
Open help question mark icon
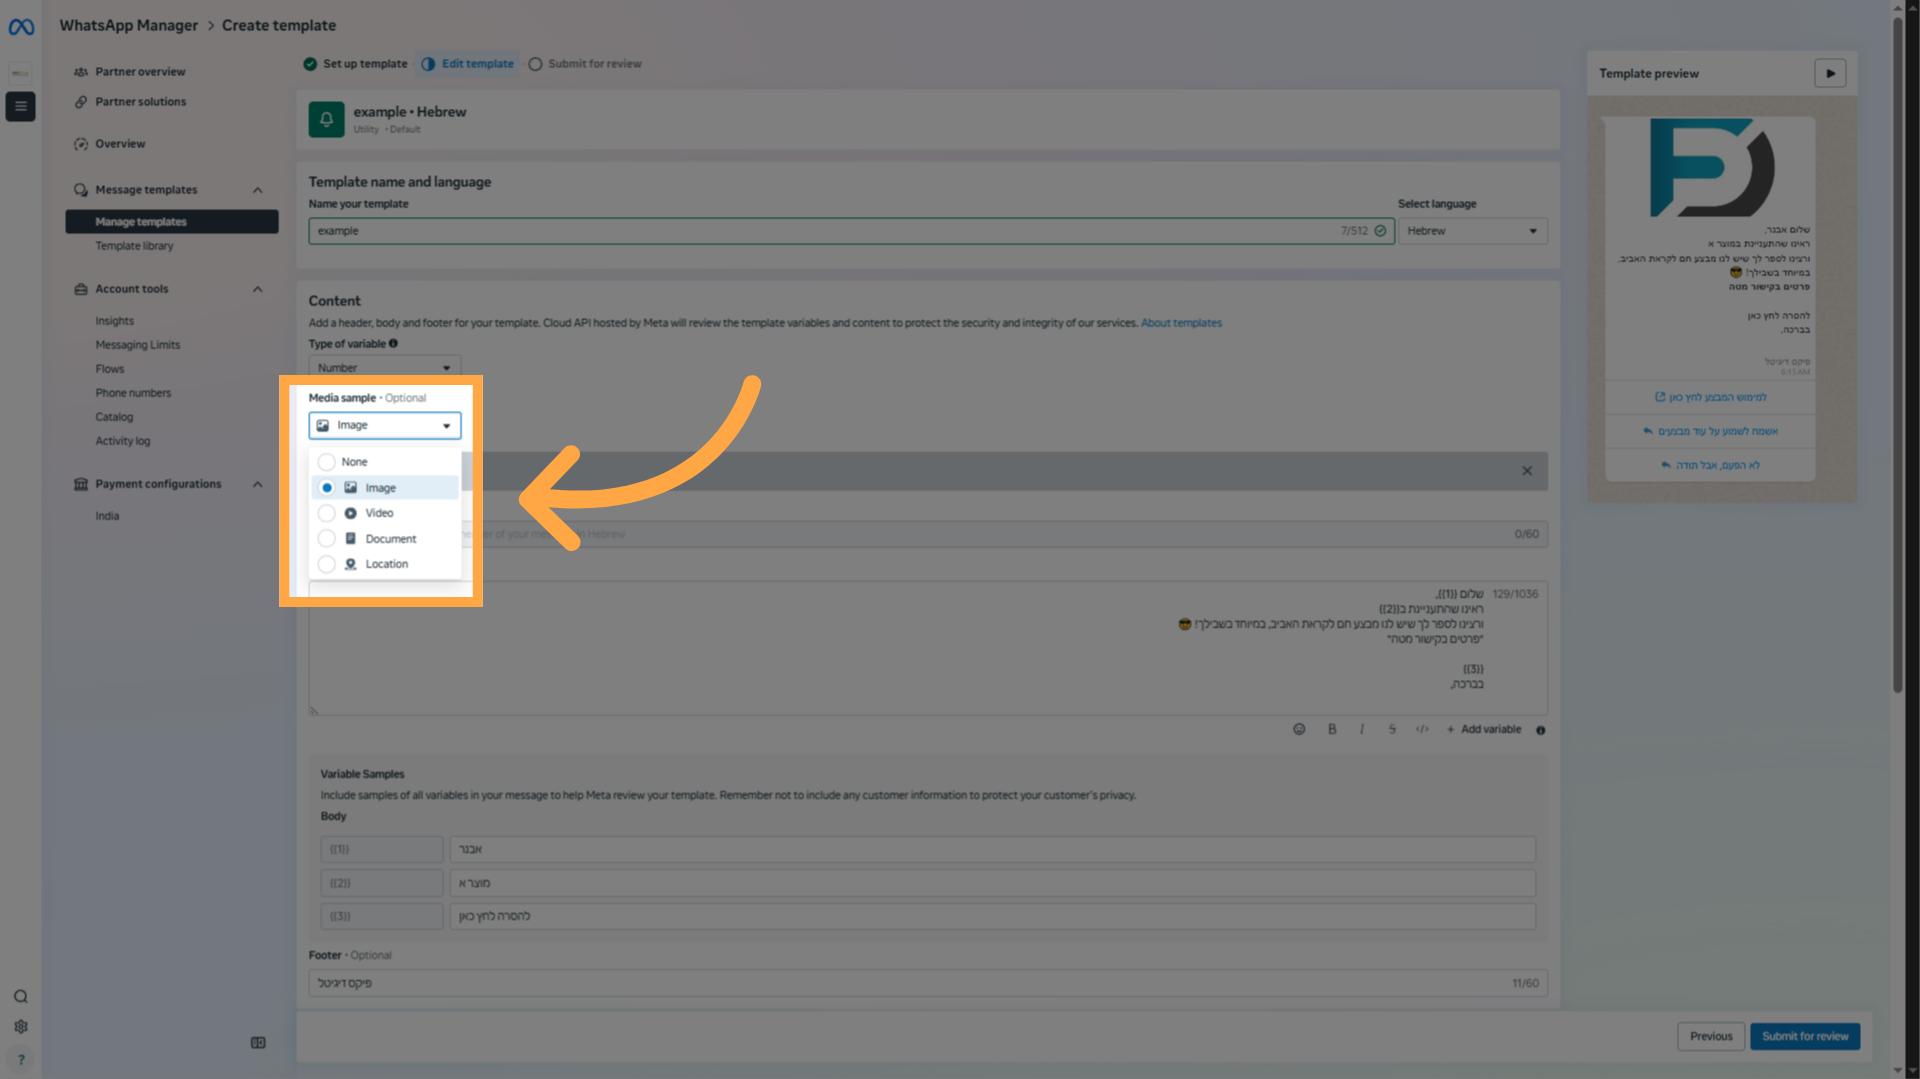tap(20, 1059)
